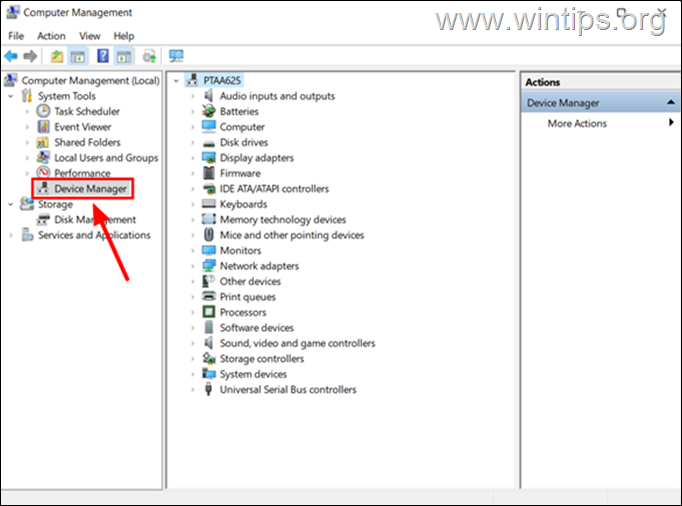682x506 pixels.
Task: Expand the Monitors category
Action: point(193,251)
